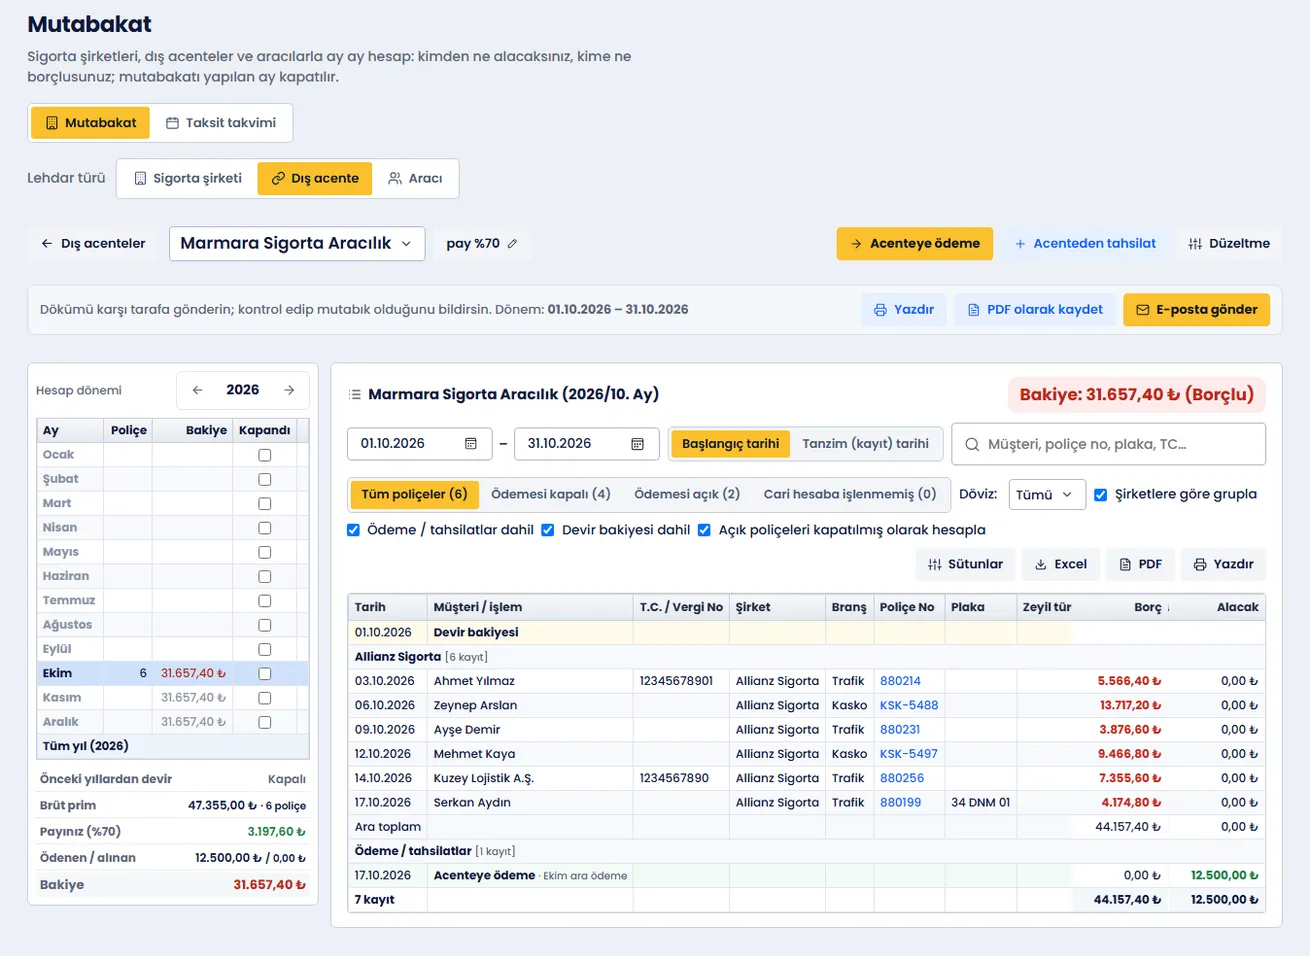The image size is (1310, 956).
Task: Open Marmara Sigorta Aracılık agency dropdown
Action: pos(297,244)
